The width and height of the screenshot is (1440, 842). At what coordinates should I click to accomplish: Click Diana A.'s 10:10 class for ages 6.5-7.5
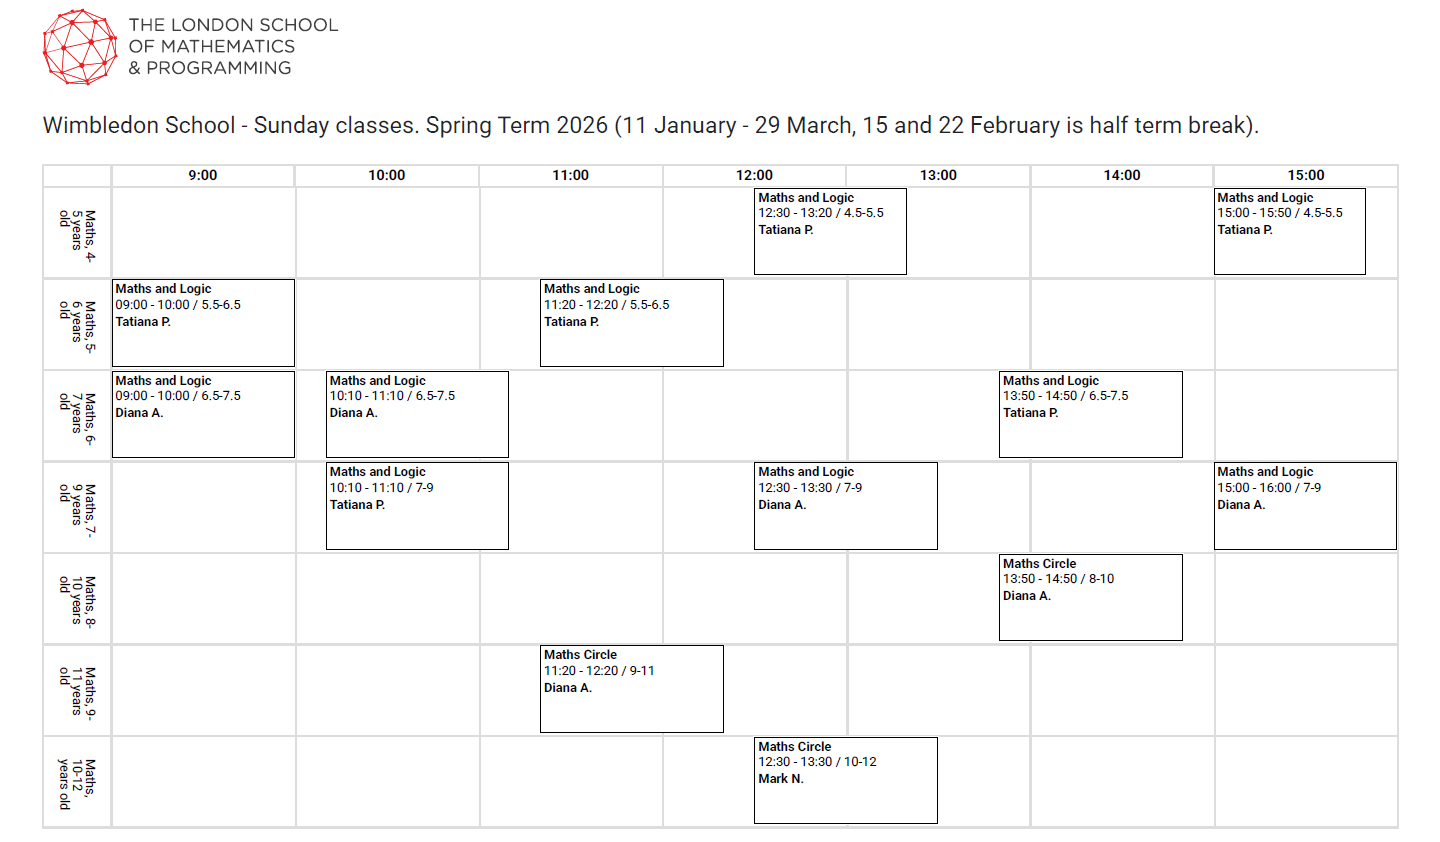[x=417, y=414]
